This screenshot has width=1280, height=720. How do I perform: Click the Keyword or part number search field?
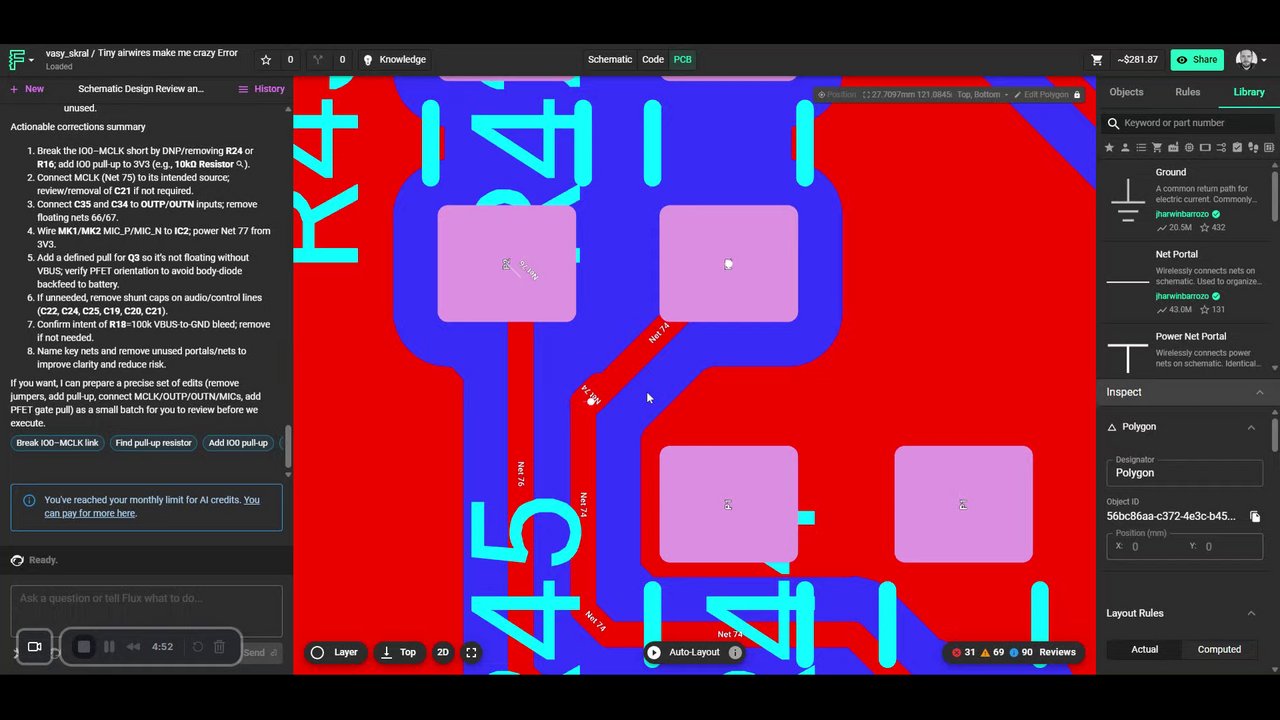click(x=1188, y=123)
